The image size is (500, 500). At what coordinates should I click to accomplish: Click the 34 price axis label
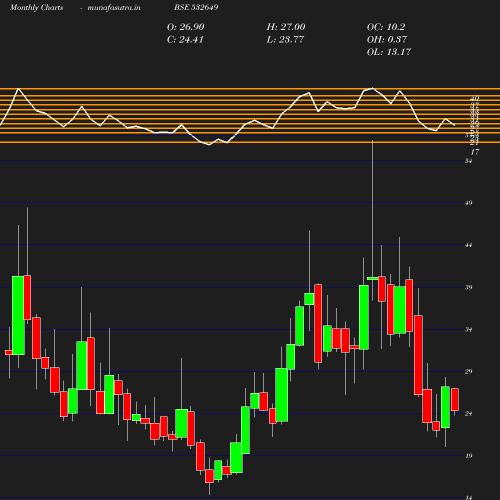(x=469, y=330)
